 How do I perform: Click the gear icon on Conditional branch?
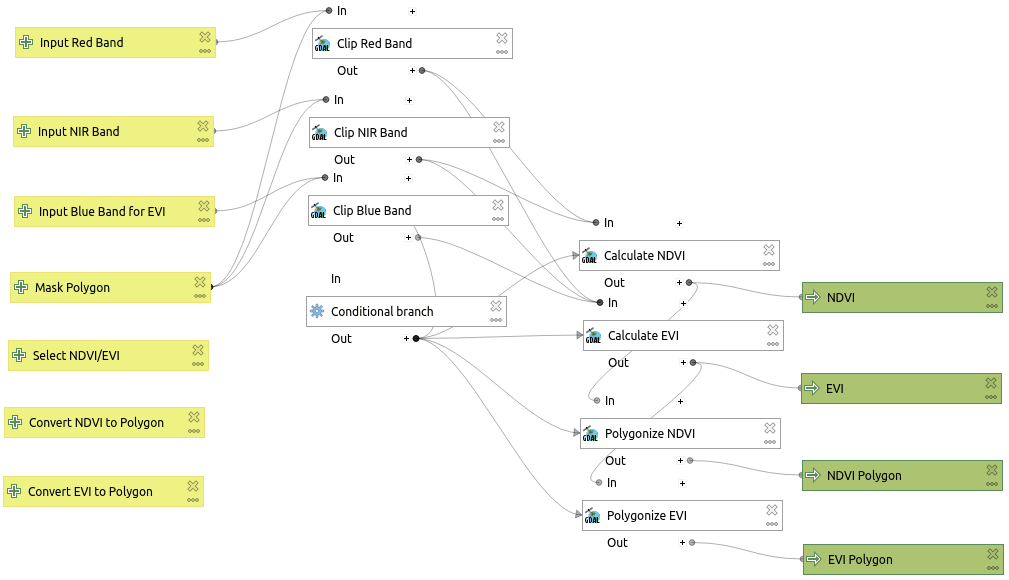tap(317, 311)
